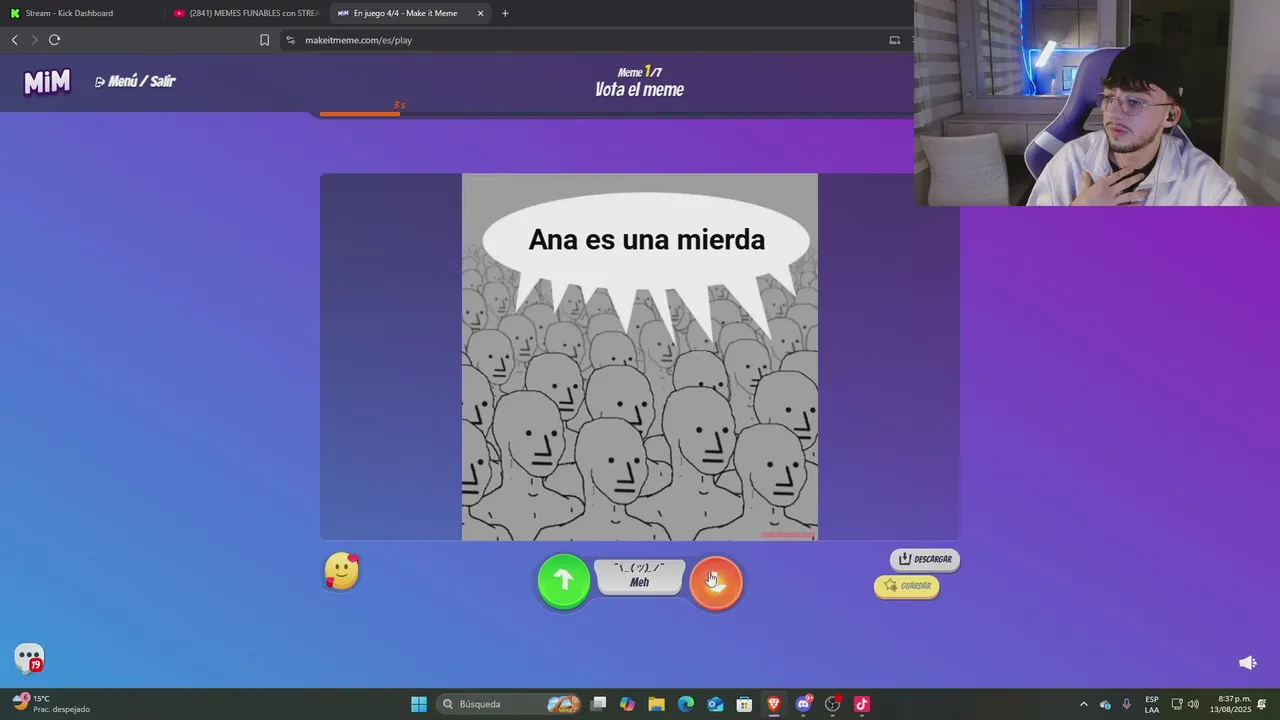Screen dimensions: 1280x720
Task: Mute sound via speaker icon
Action: [x=1248, y=663]
